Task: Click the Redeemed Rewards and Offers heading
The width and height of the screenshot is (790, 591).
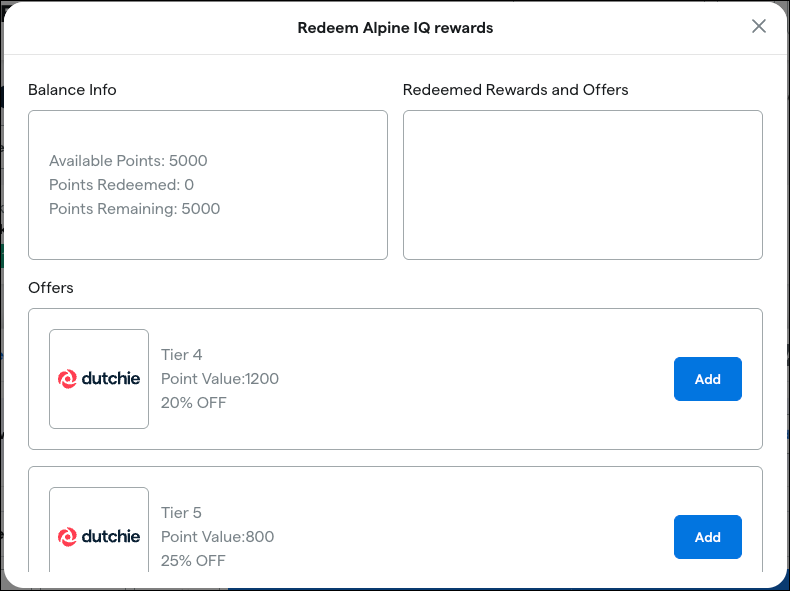Action: (x=515, y=90)
